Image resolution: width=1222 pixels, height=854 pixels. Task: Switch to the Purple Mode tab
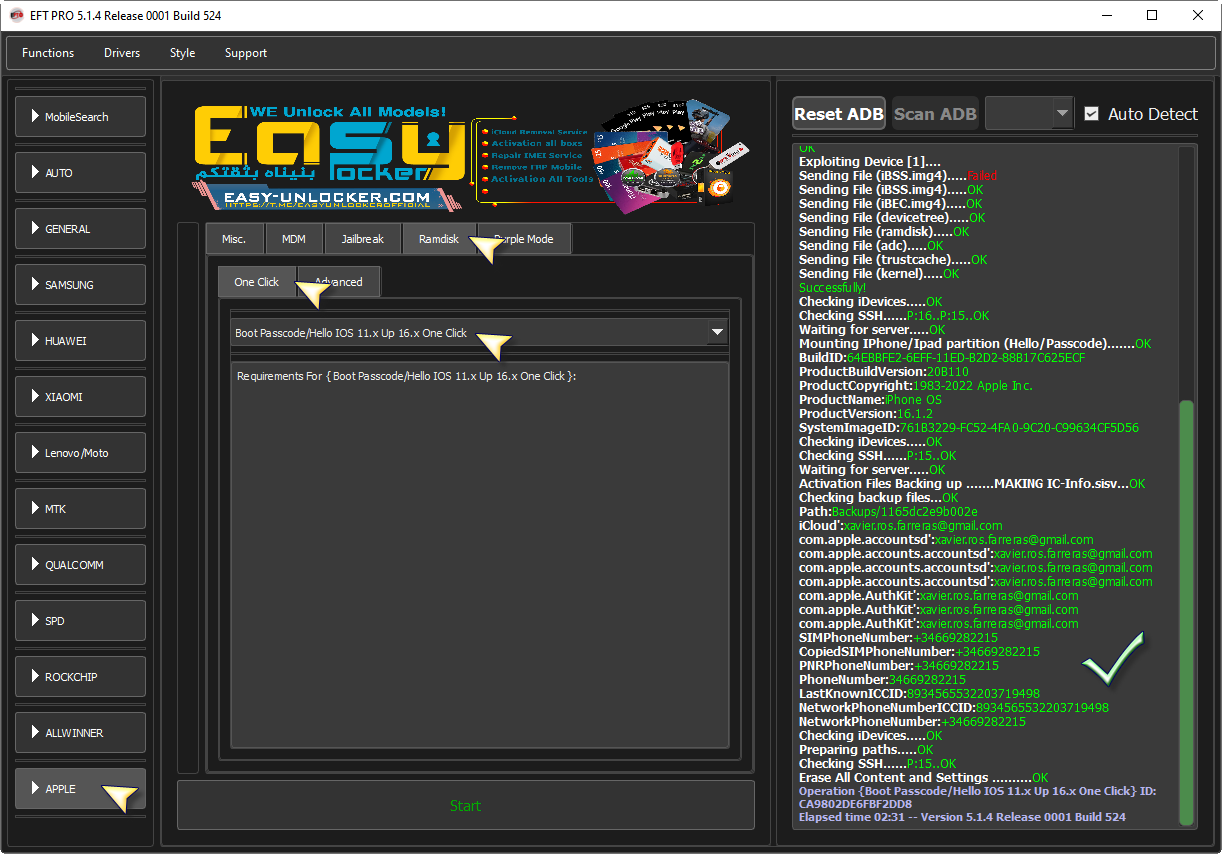tap(525, 239)
